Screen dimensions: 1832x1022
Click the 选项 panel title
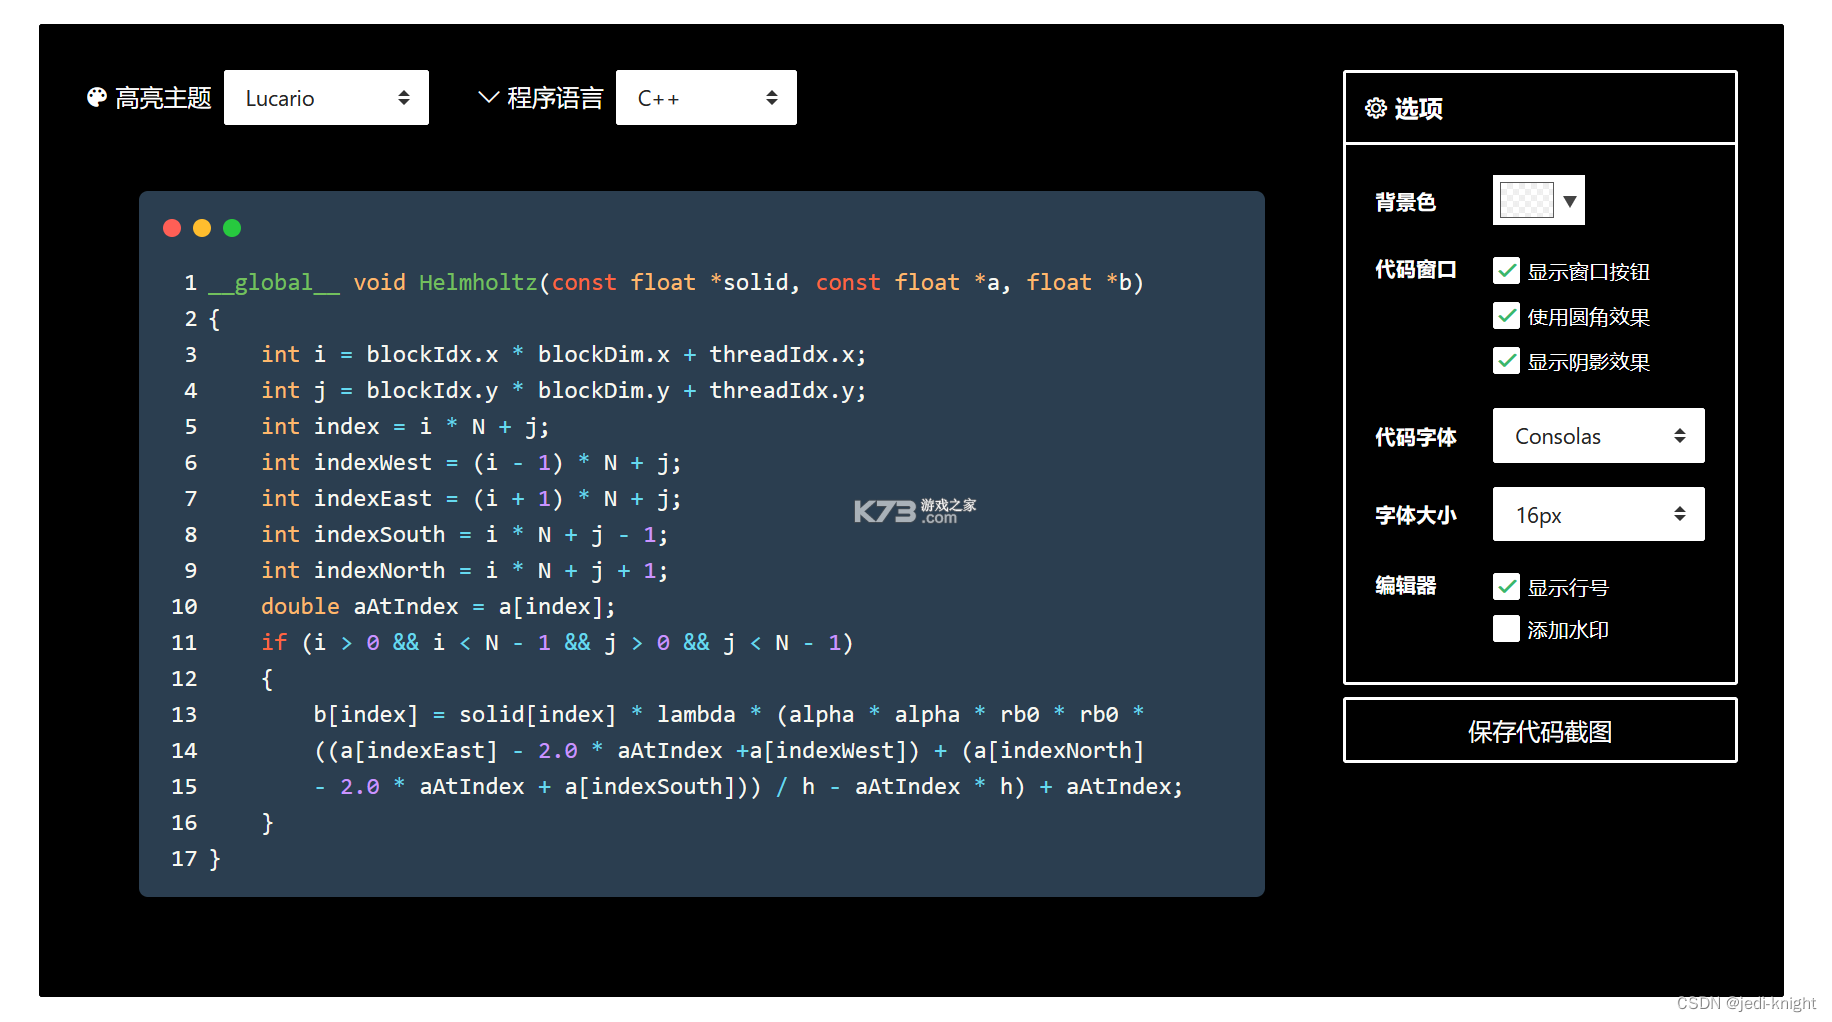1418,108
